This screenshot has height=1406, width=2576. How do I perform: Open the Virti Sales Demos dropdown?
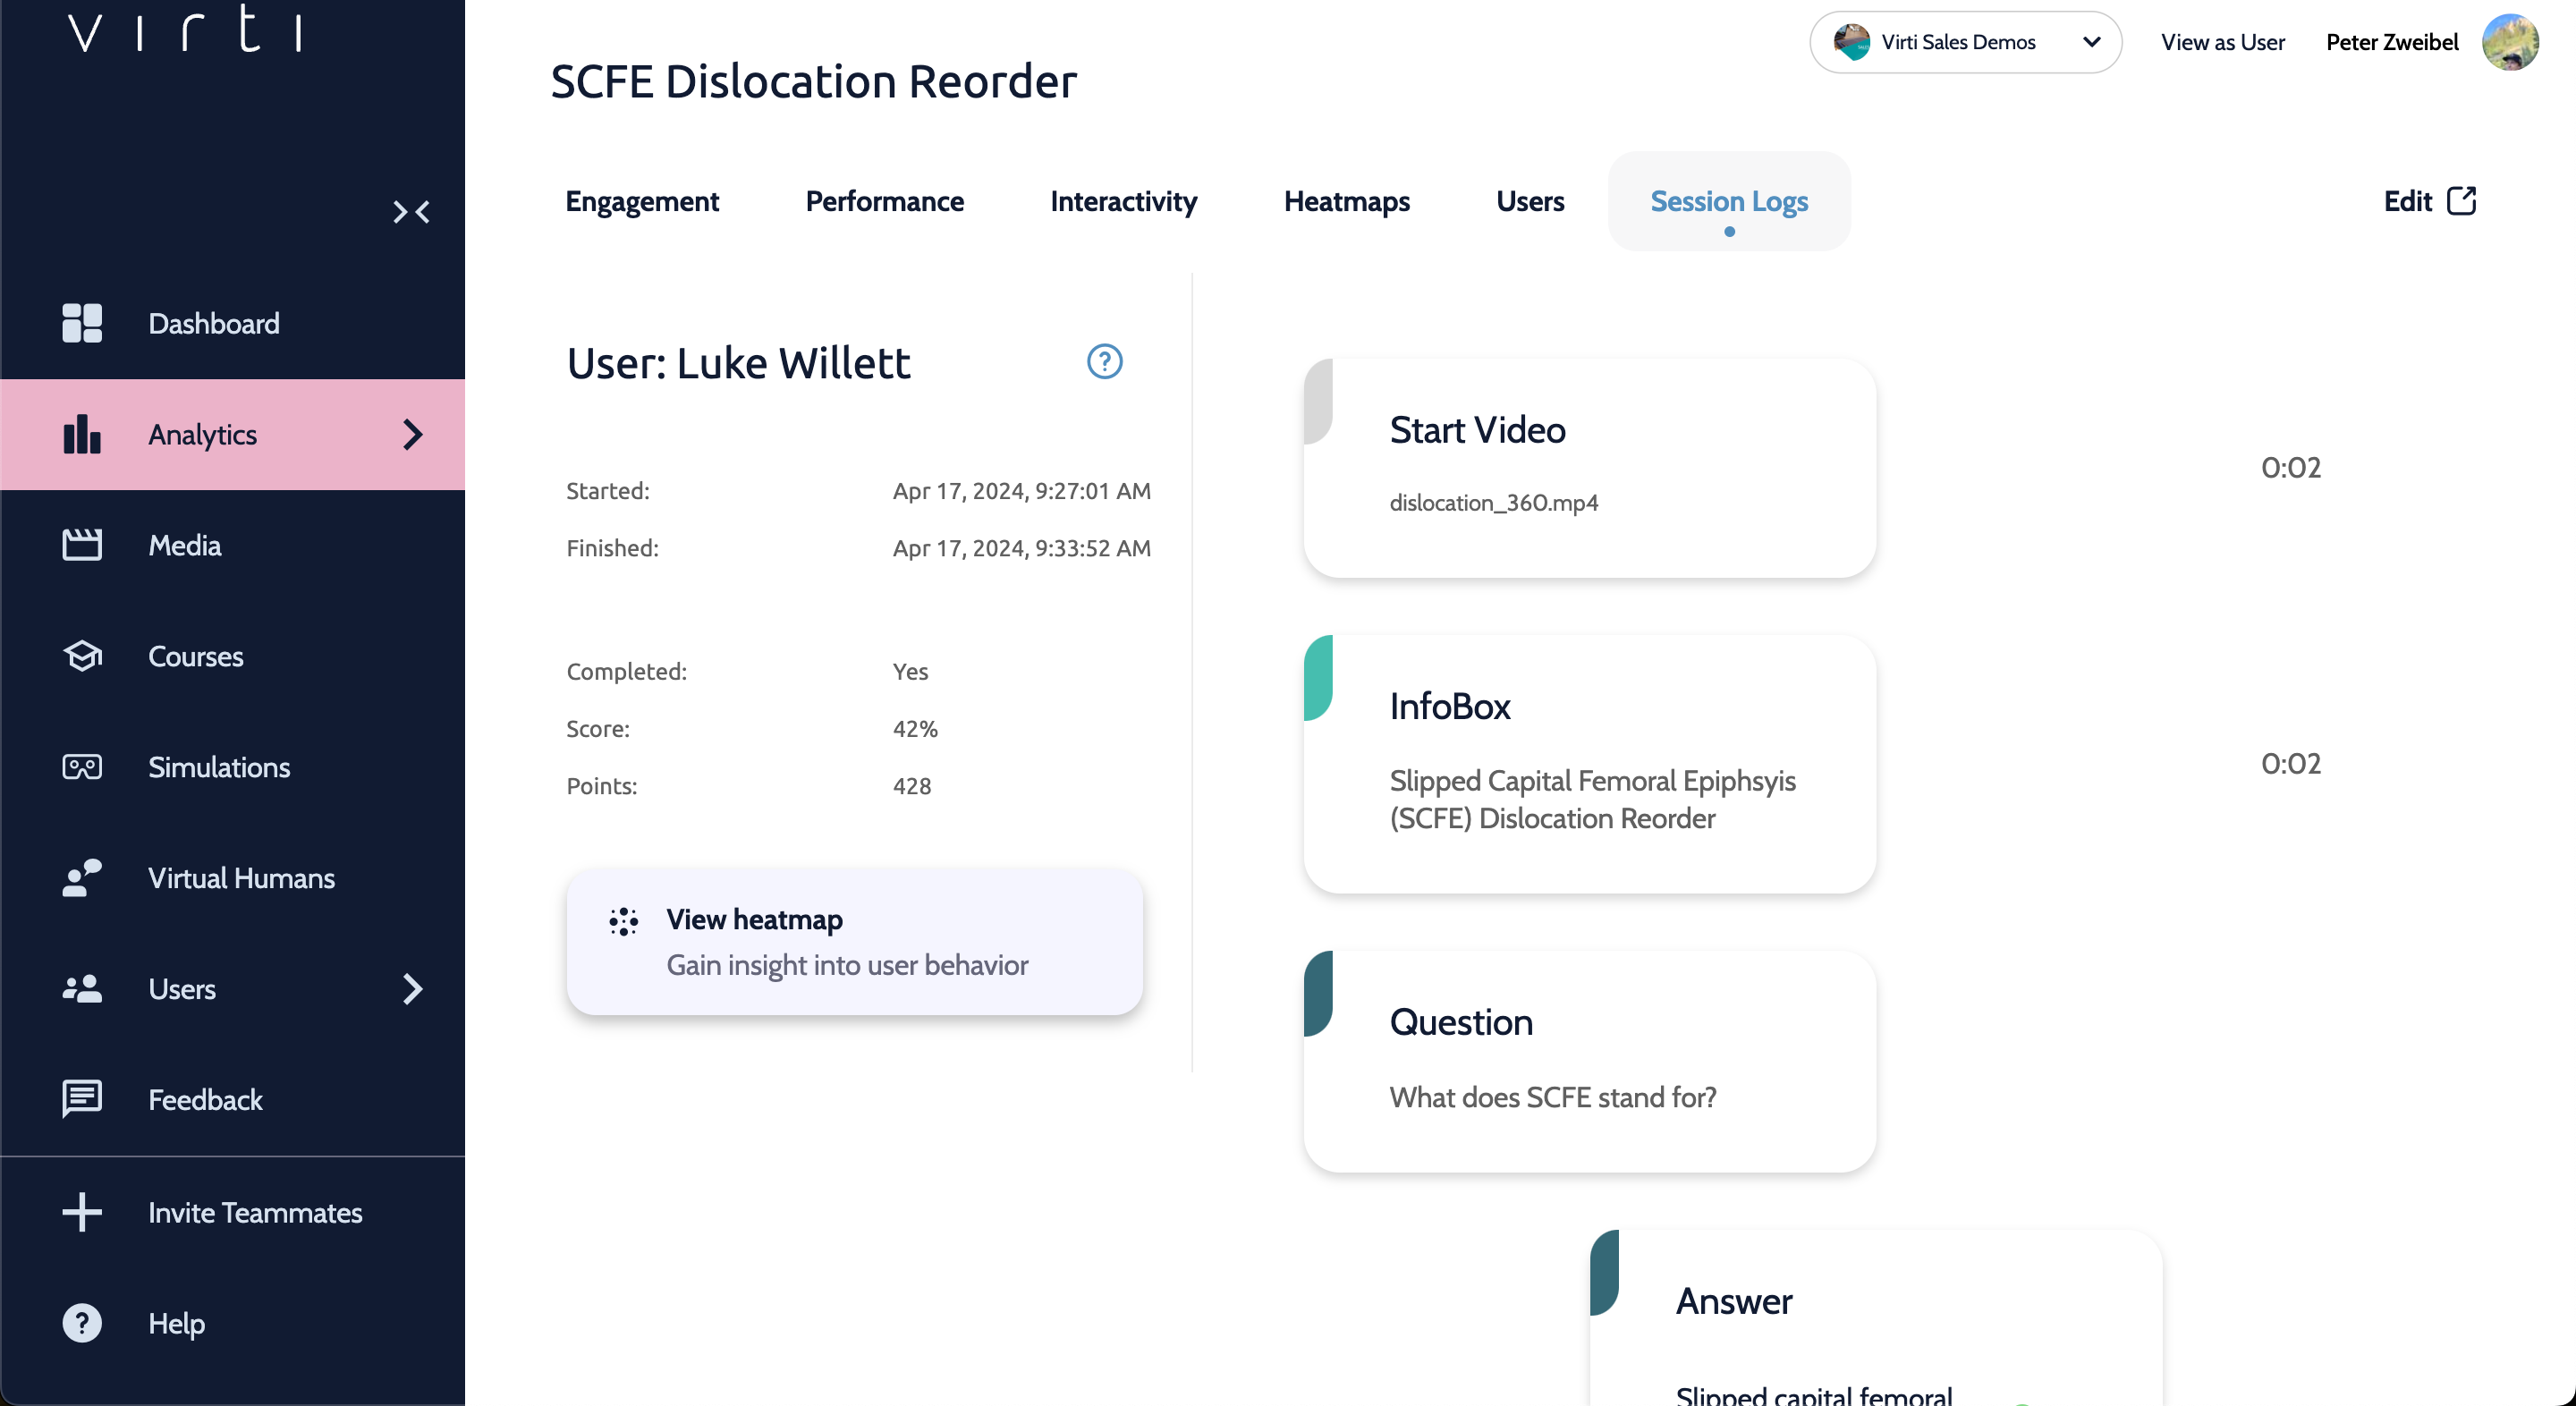tap(1964, 42)
